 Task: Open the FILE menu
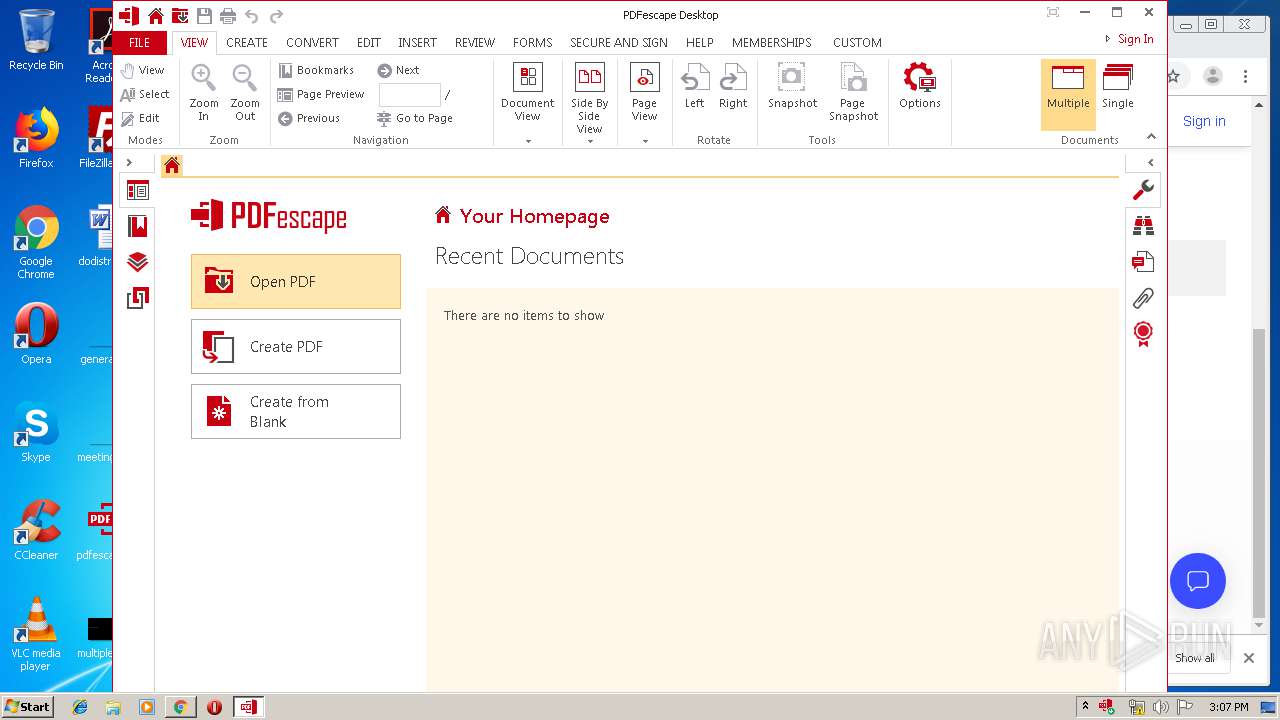pos(140,43)
